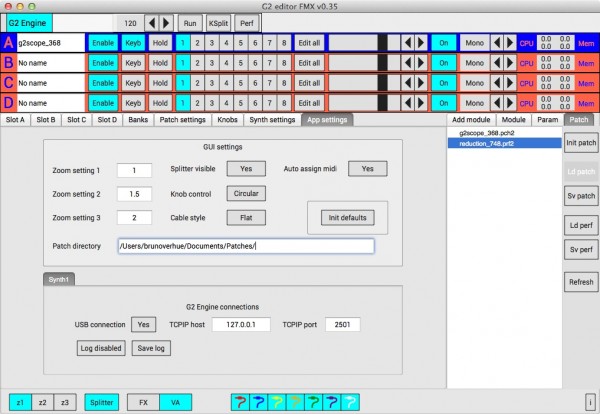The height and width of the screenshot is (414, 600).
Task: Click the Patch directory input field
Action: pyautogui.click(x=246, y=246)
